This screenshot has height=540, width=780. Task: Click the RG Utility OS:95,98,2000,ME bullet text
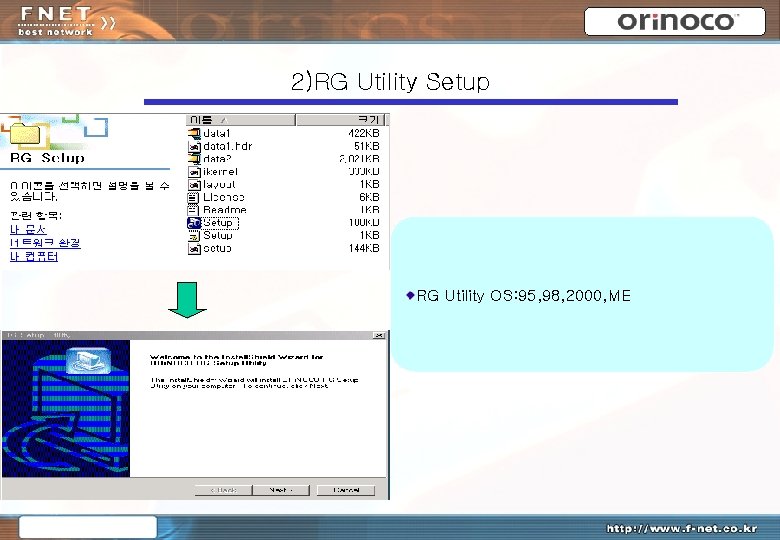(x=523, y=296)
